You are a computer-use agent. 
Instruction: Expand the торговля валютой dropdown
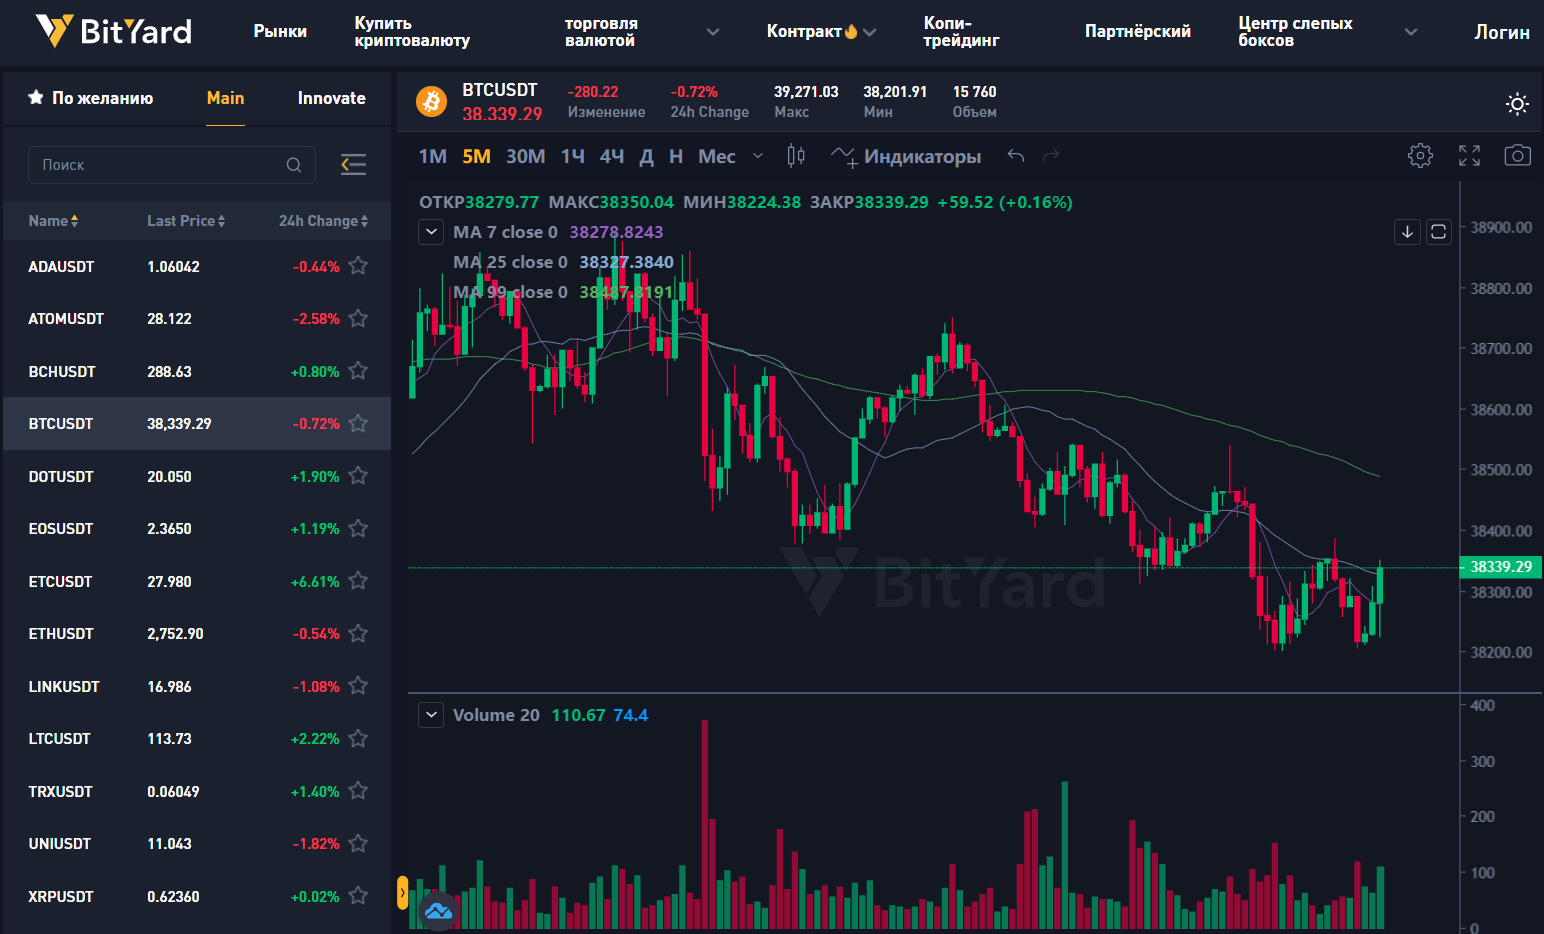point(713,32)
